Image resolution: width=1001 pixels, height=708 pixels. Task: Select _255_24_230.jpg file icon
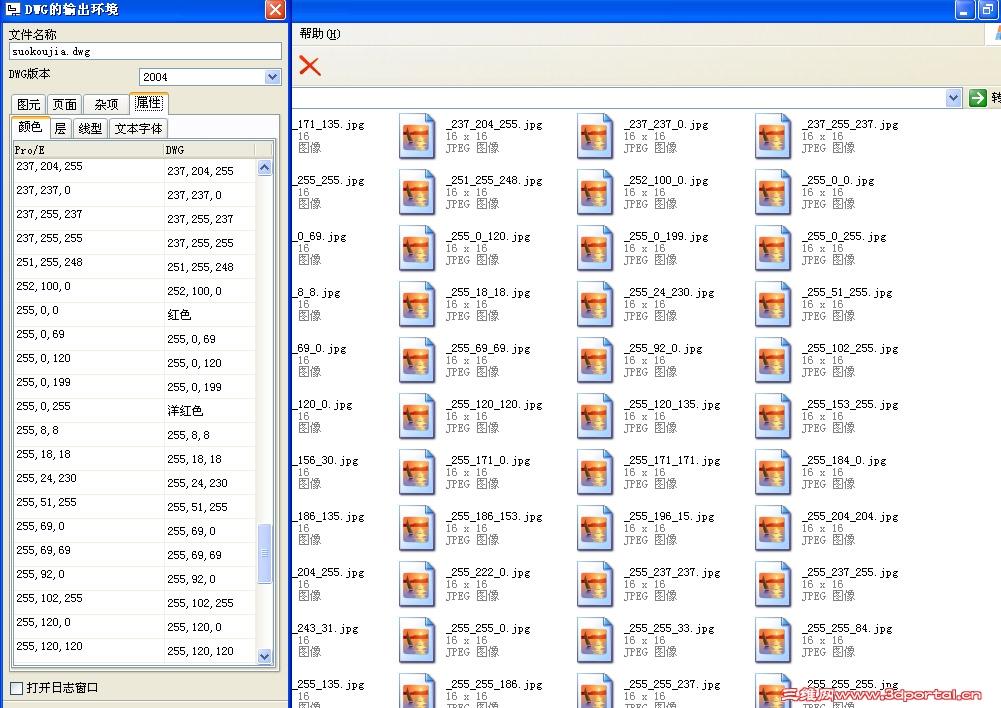(x=595, y=304)
